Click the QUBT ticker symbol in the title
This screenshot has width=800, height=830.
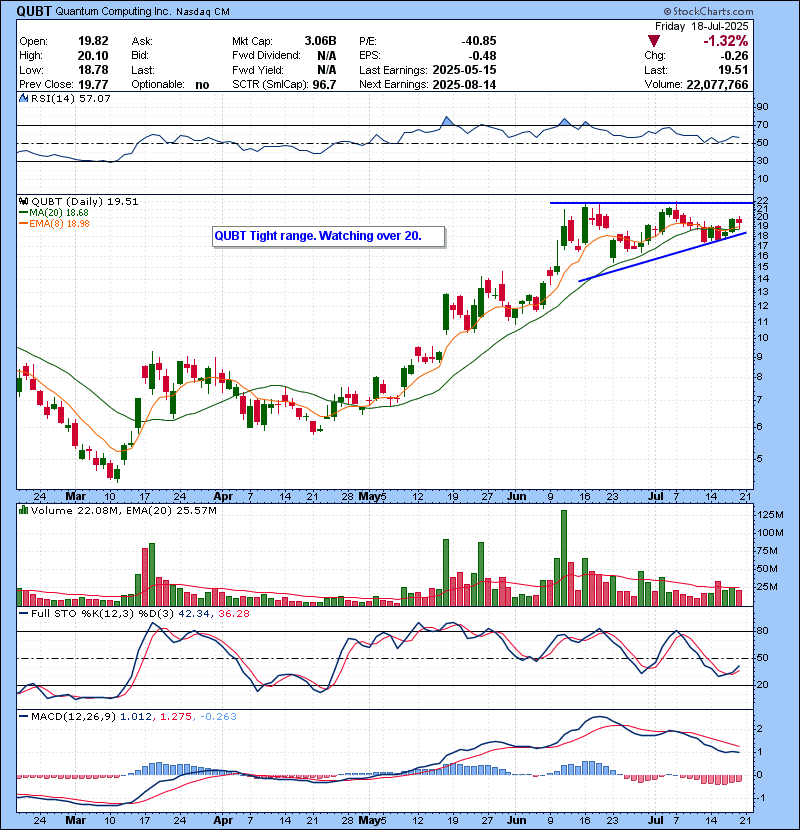click(34, 11)
